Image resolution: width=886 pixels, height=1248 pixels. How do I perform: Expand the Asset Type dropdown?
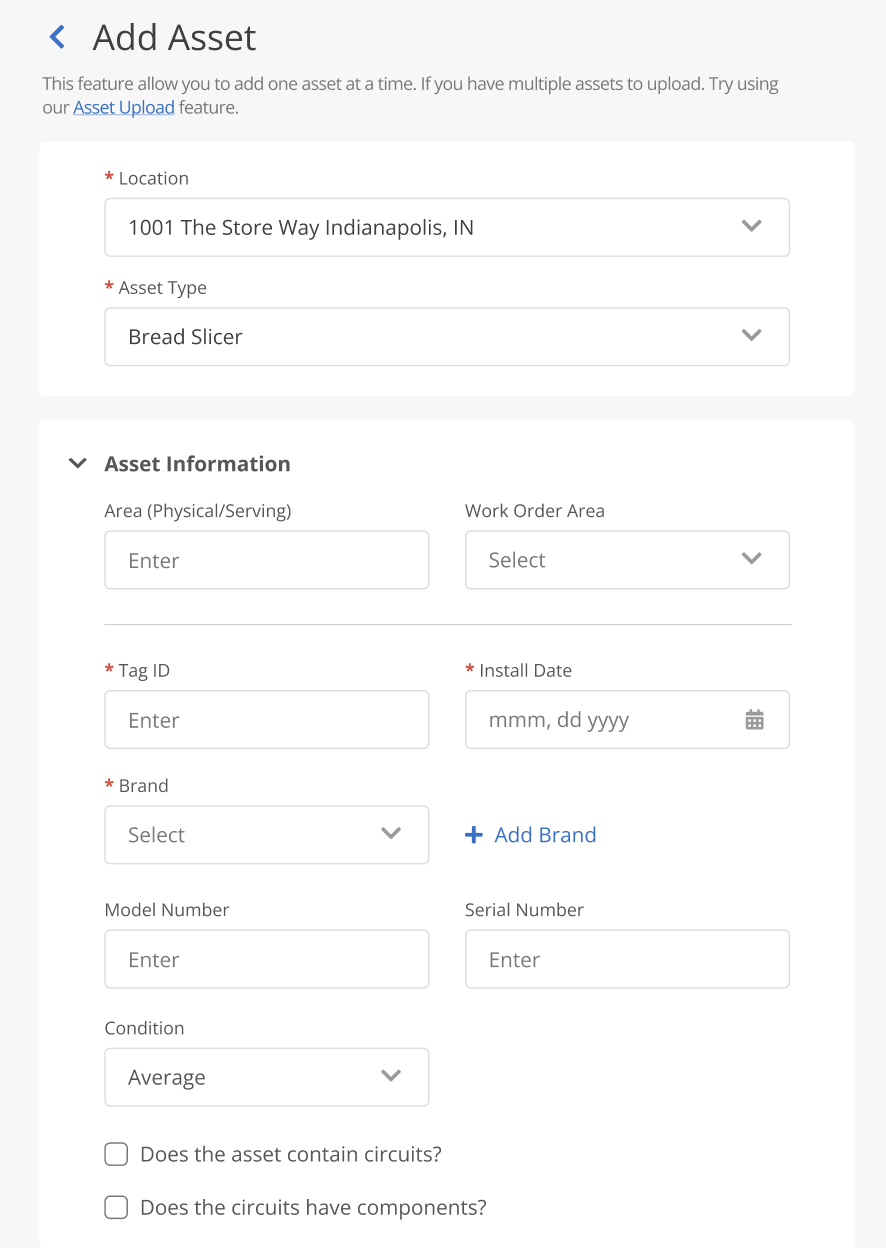click(447, 337)
